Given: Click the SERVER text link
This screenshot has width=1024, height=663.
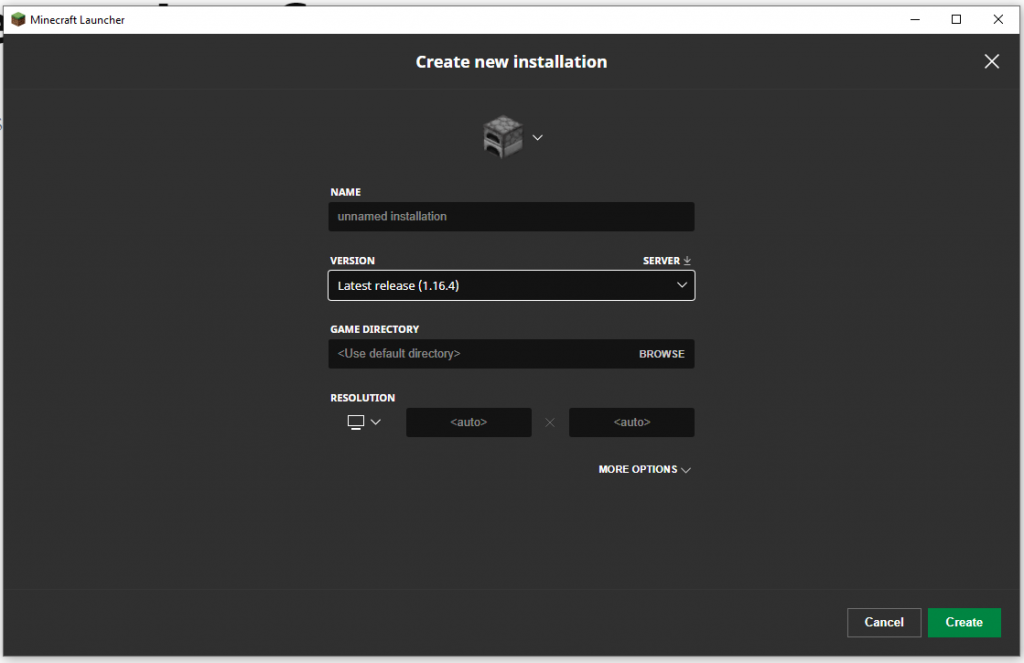Looking at the screenshot, I should (661, 261).
